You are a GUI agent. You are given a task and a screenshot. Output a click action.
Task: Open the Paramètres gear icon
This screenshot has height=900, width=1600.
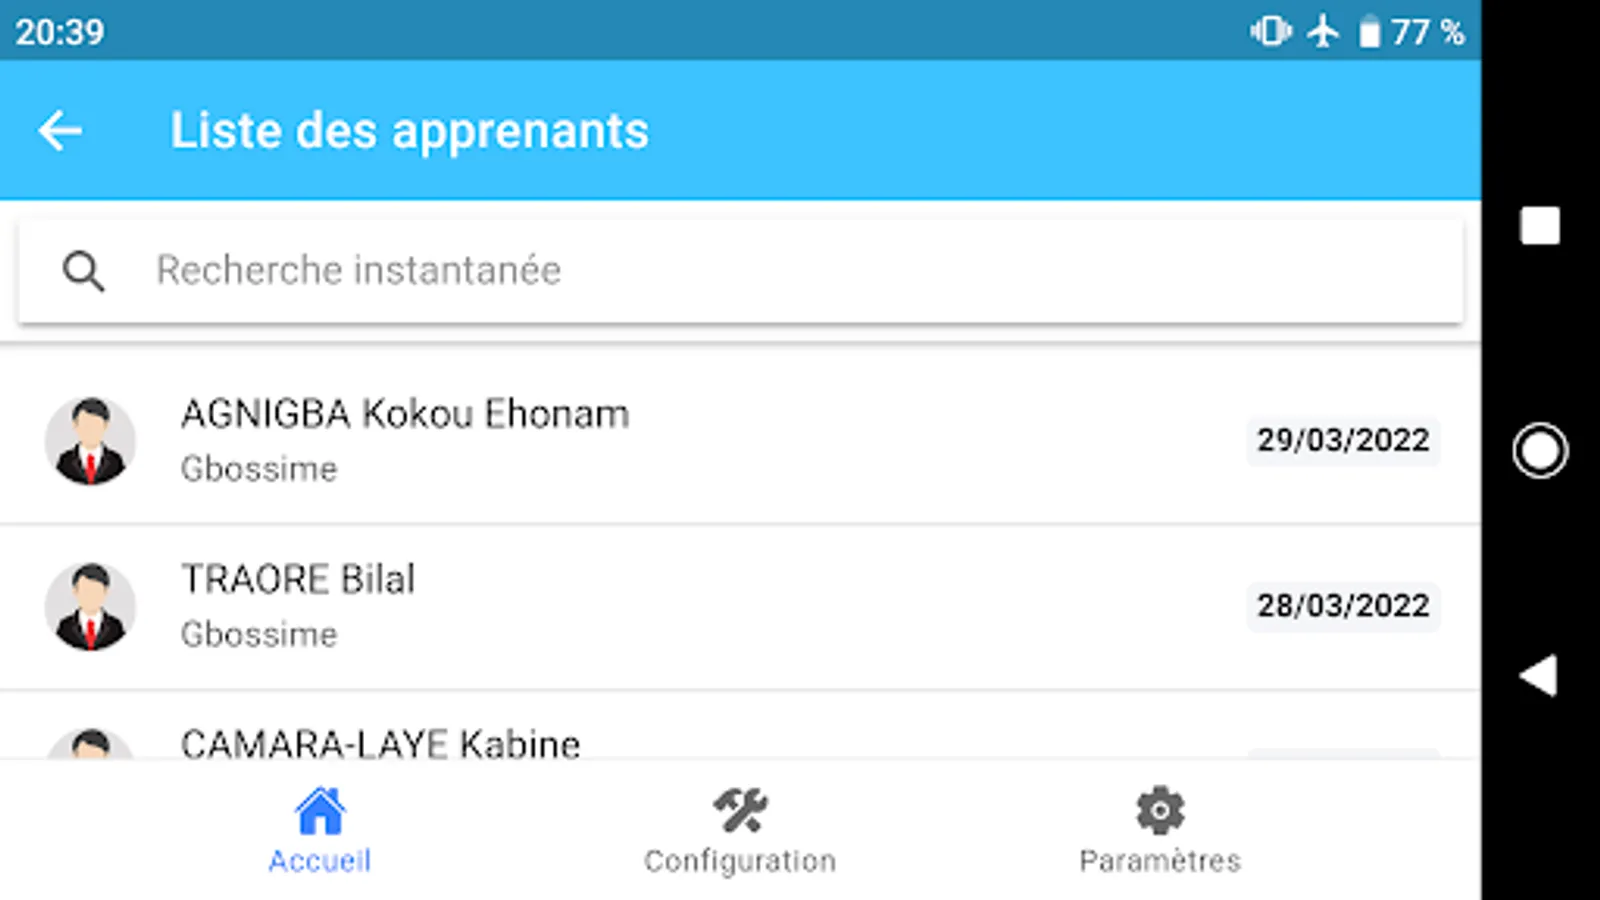click(1160, 811)
